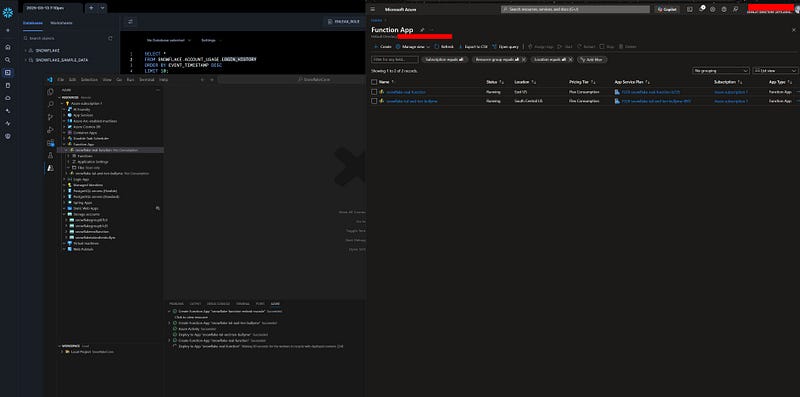Open Copilot in Azure portal

(x=667, y=9)
